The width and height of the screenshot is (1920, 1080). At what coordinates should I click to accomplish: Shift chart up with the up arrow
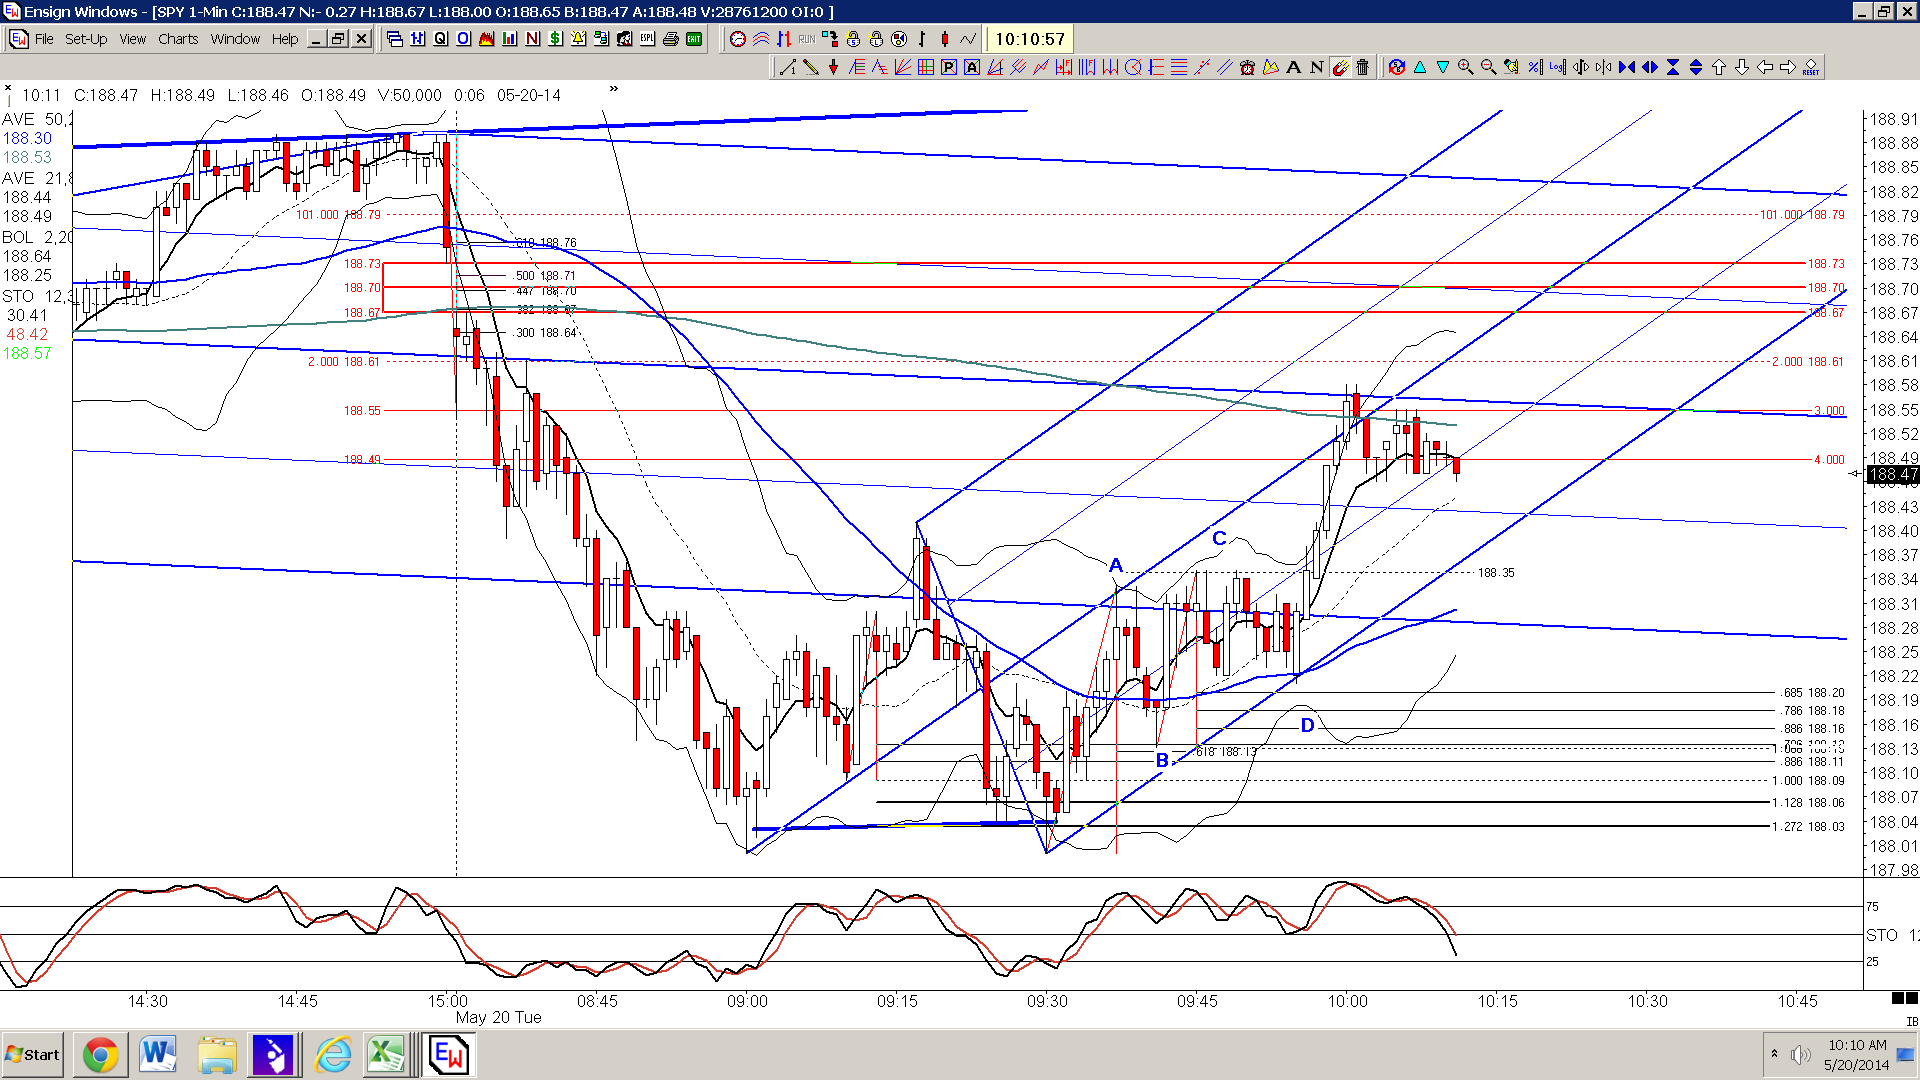(x=1719, y=67)
